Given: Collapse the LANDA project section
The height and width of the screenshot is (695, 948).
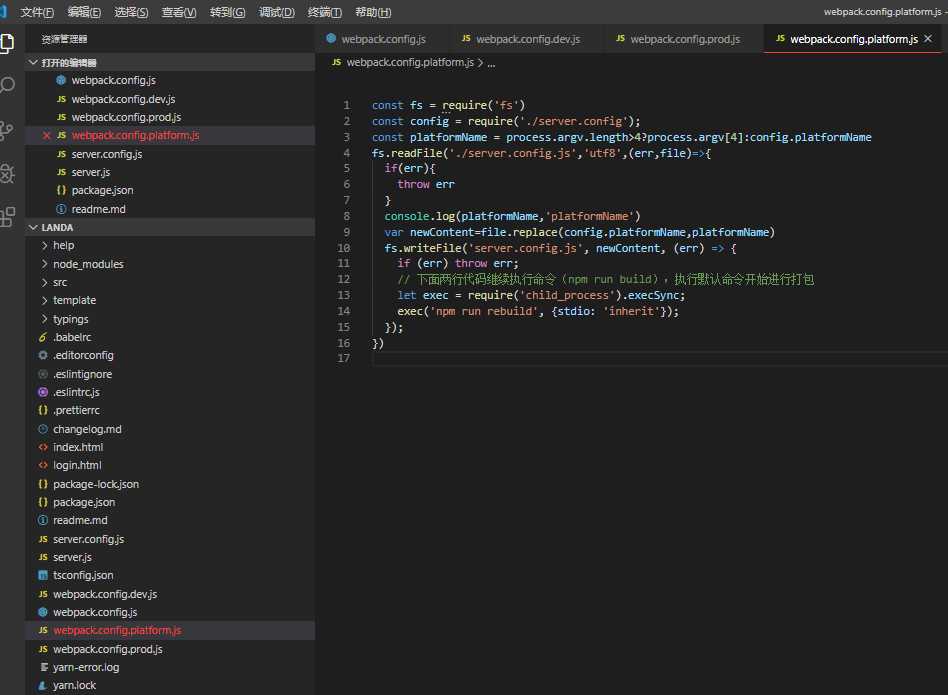Looking at the screenshot, I should coord(34,227).
